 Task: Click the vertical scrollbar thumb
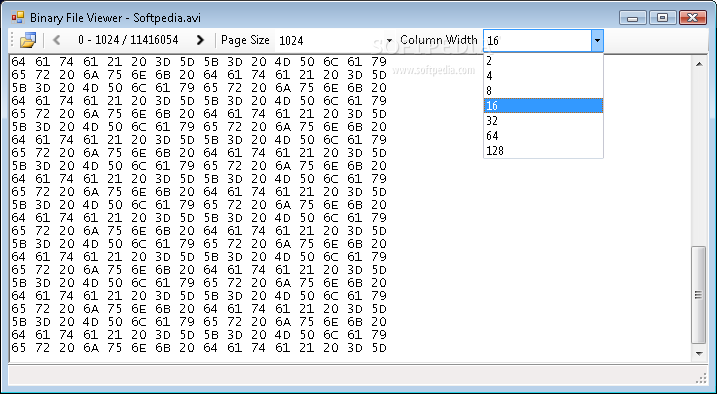[x=699, y=295]
